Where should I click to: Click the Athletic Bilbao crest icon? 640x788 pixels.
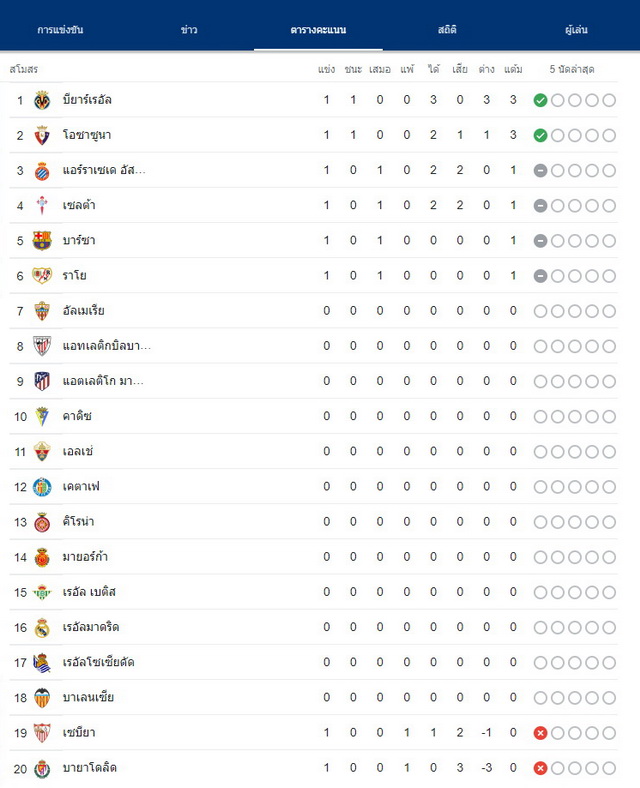42,346
